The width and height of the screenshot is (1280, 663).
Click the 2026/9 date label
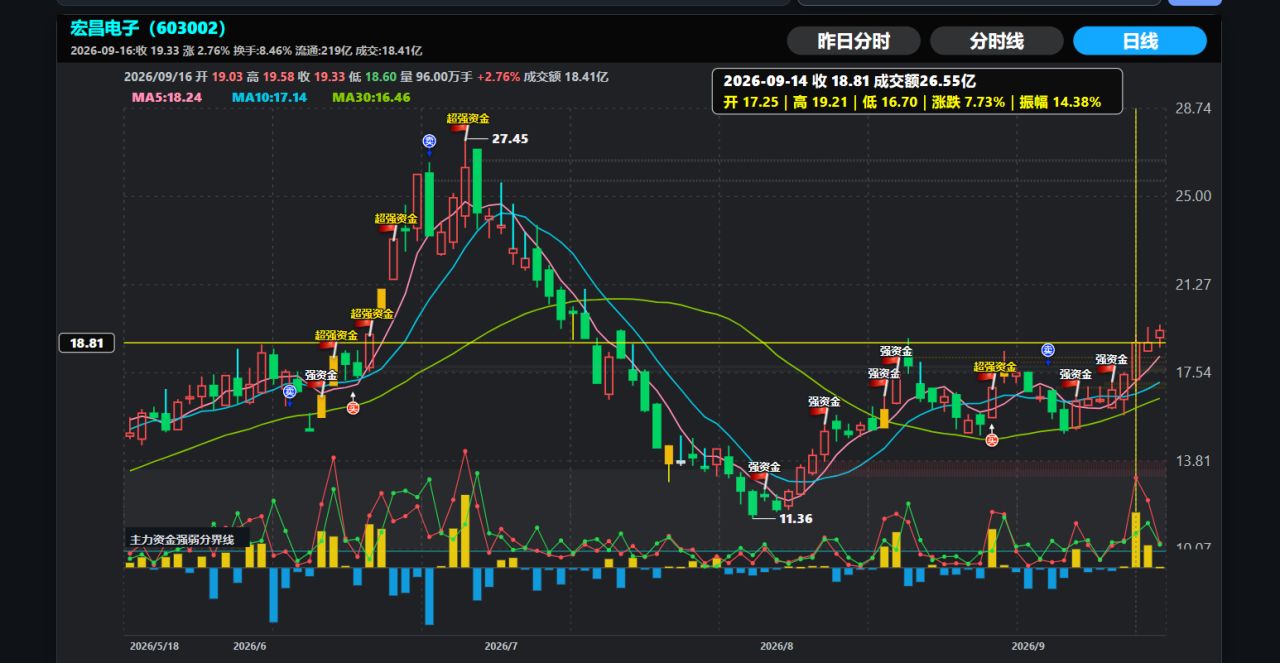click(1029, 646)
